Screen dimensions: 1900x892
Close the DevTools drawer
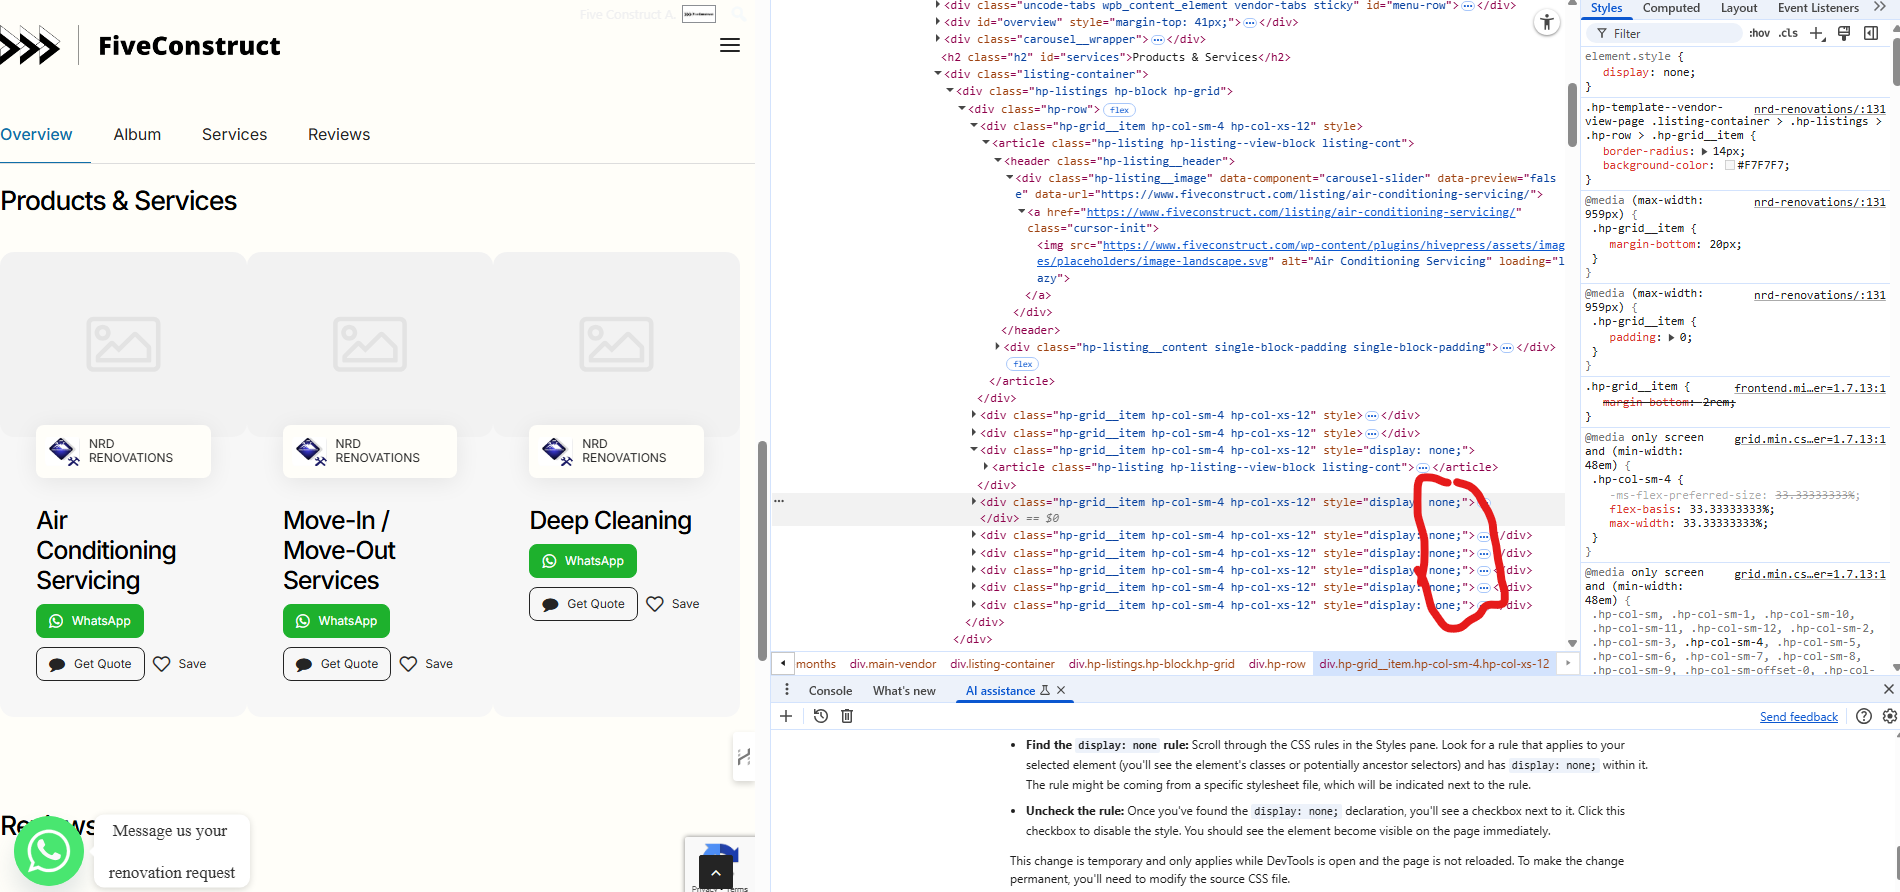point(1888,689)
